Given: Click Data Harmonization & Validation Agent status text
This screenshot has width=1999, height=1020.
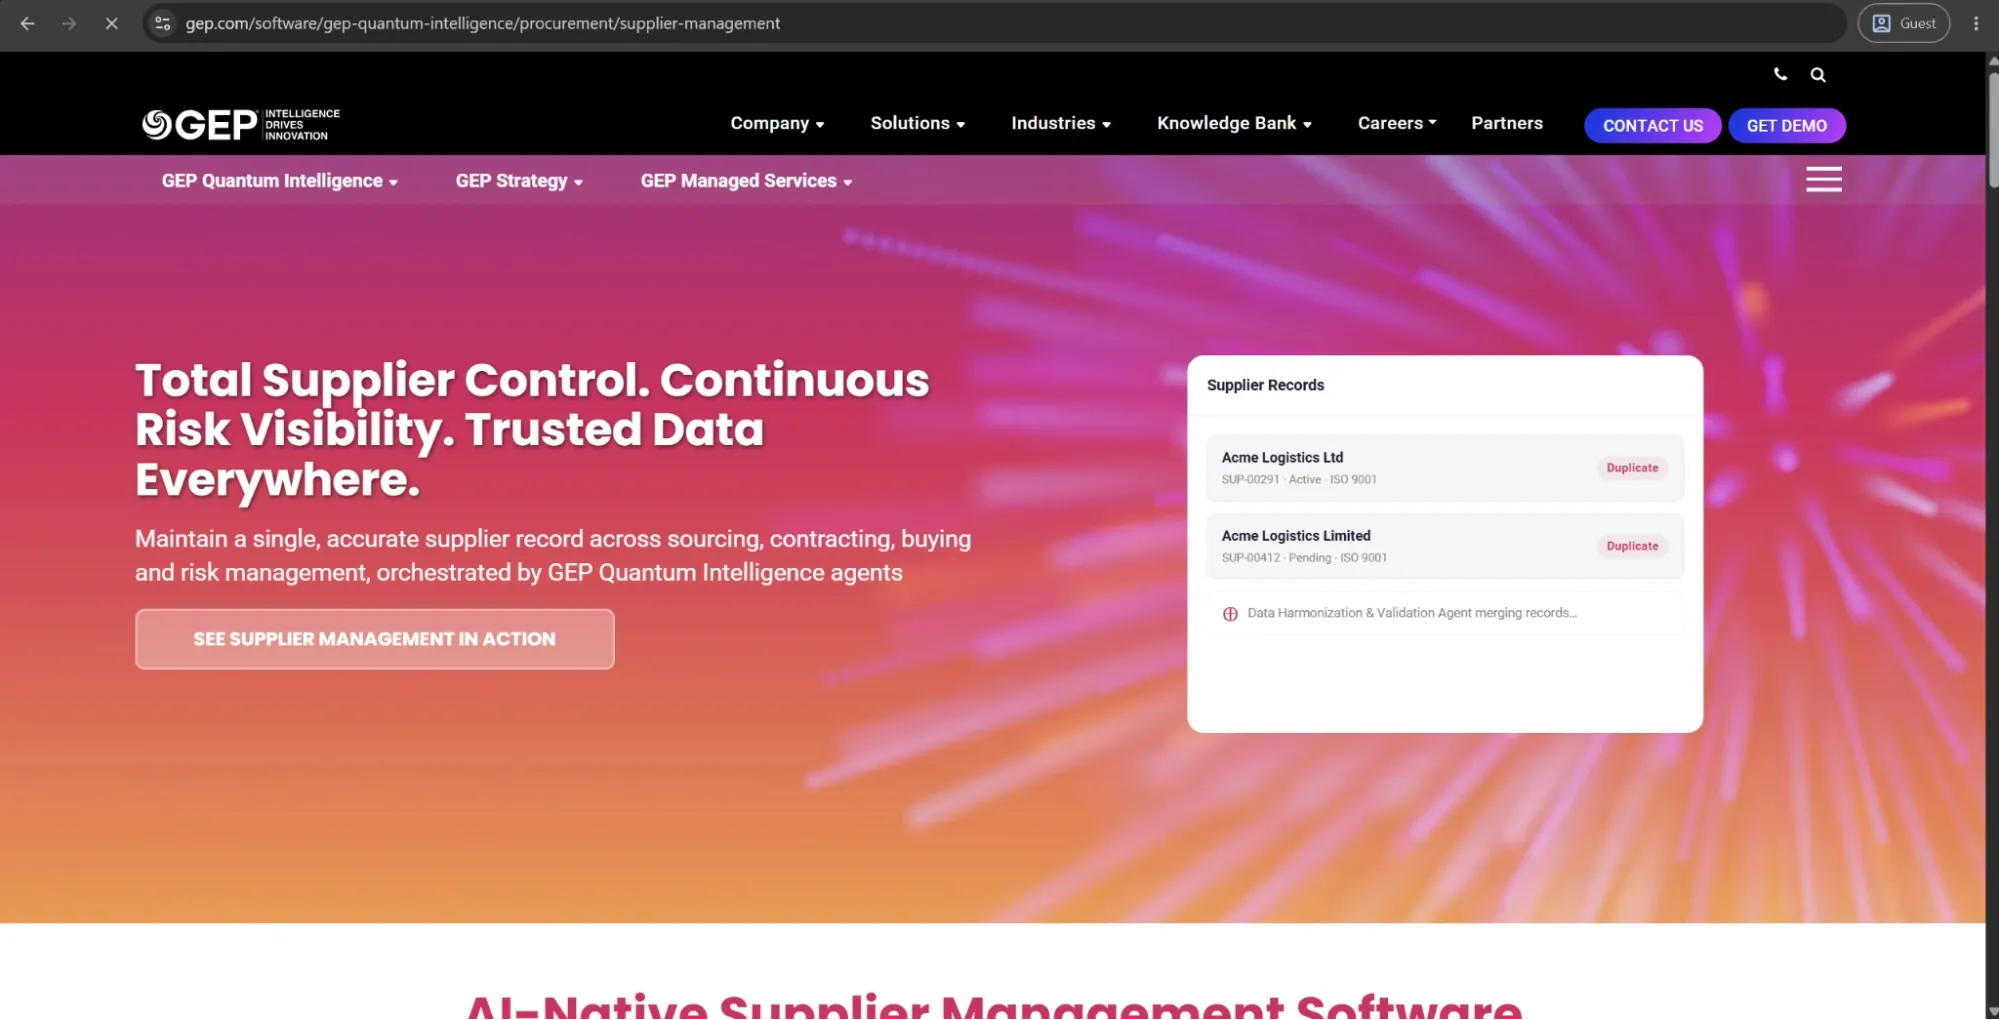Looking at the screenshot, I should tap(1412, 613).
